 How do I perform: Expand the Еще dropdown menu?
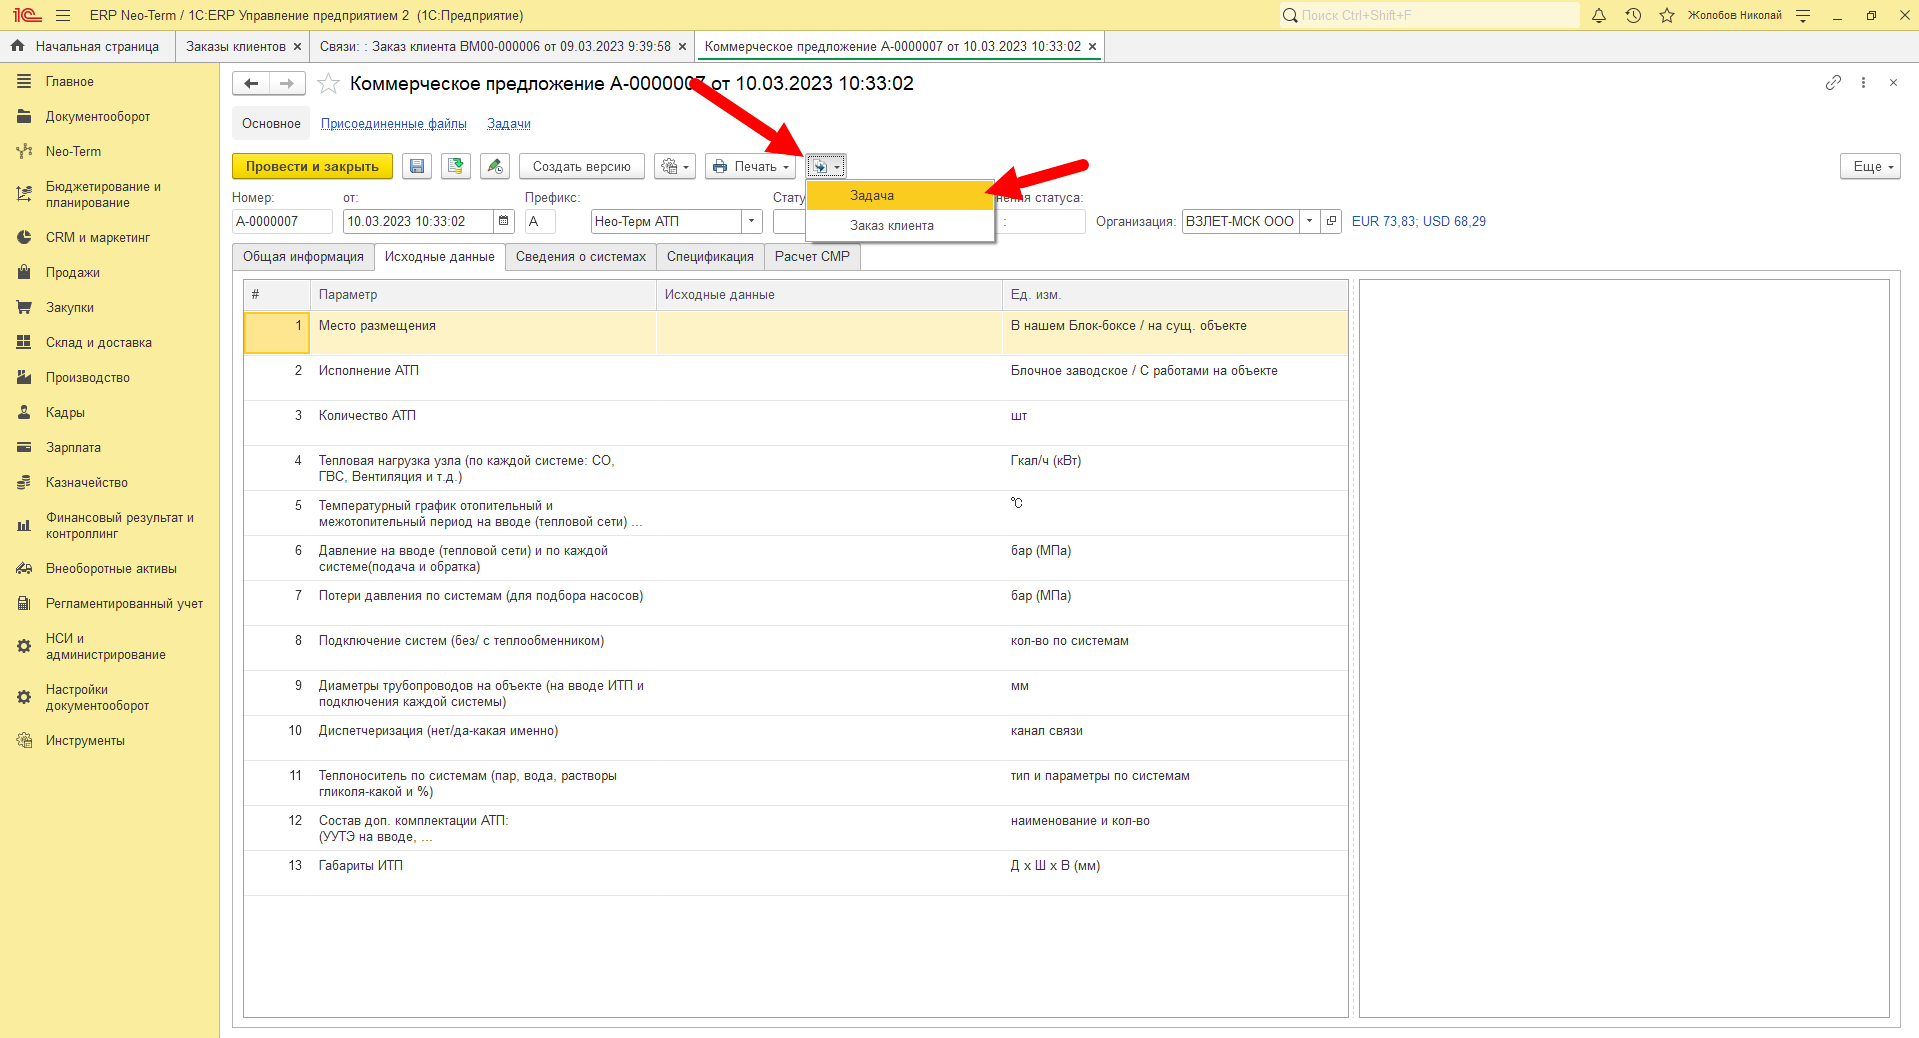1870,166
